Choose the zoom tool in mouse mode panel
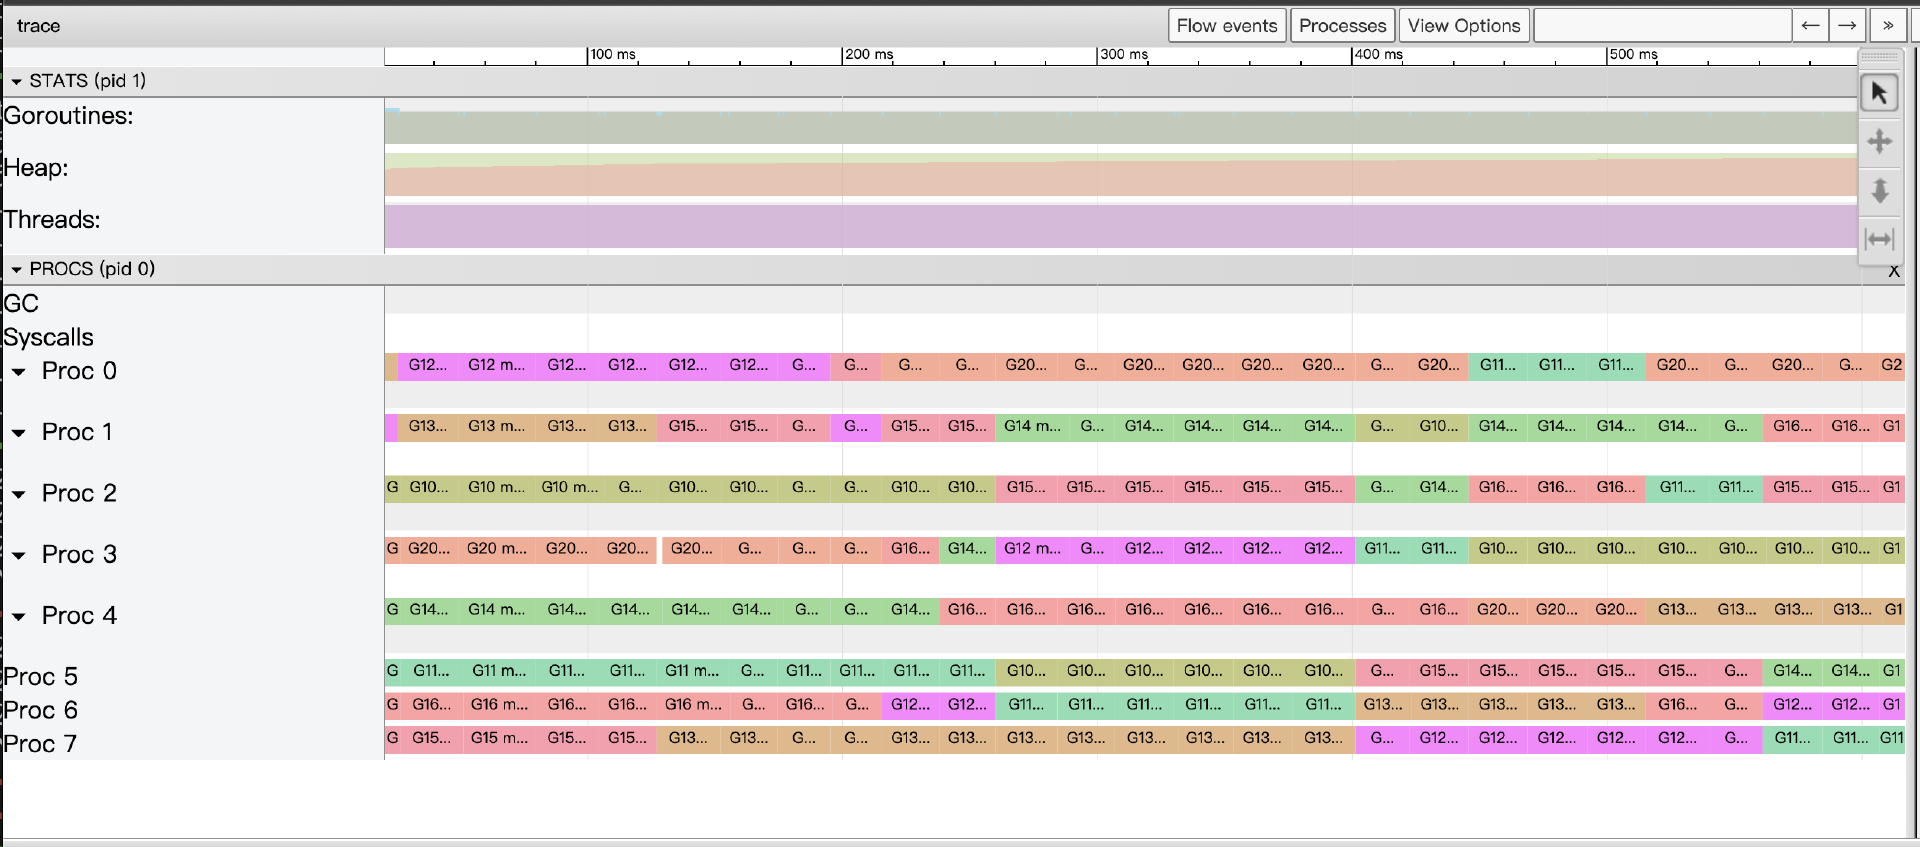The image size is (1920, 847). (1879, 190)
